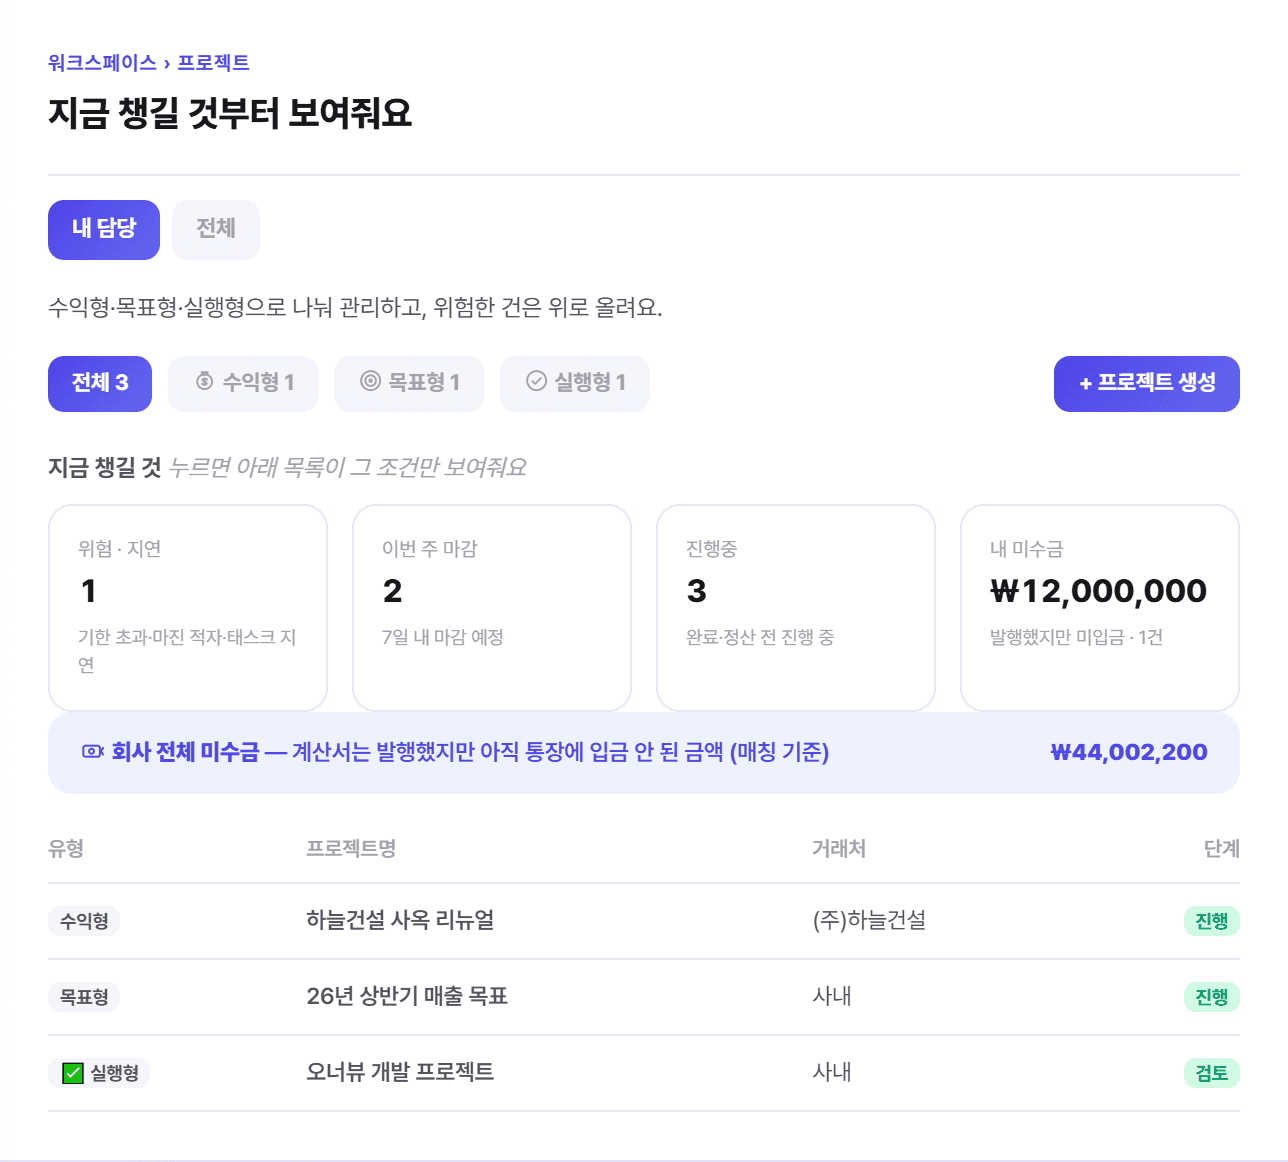Click client name (주)하늘건설
The image size is (1288, 1162).
point(869,920)
